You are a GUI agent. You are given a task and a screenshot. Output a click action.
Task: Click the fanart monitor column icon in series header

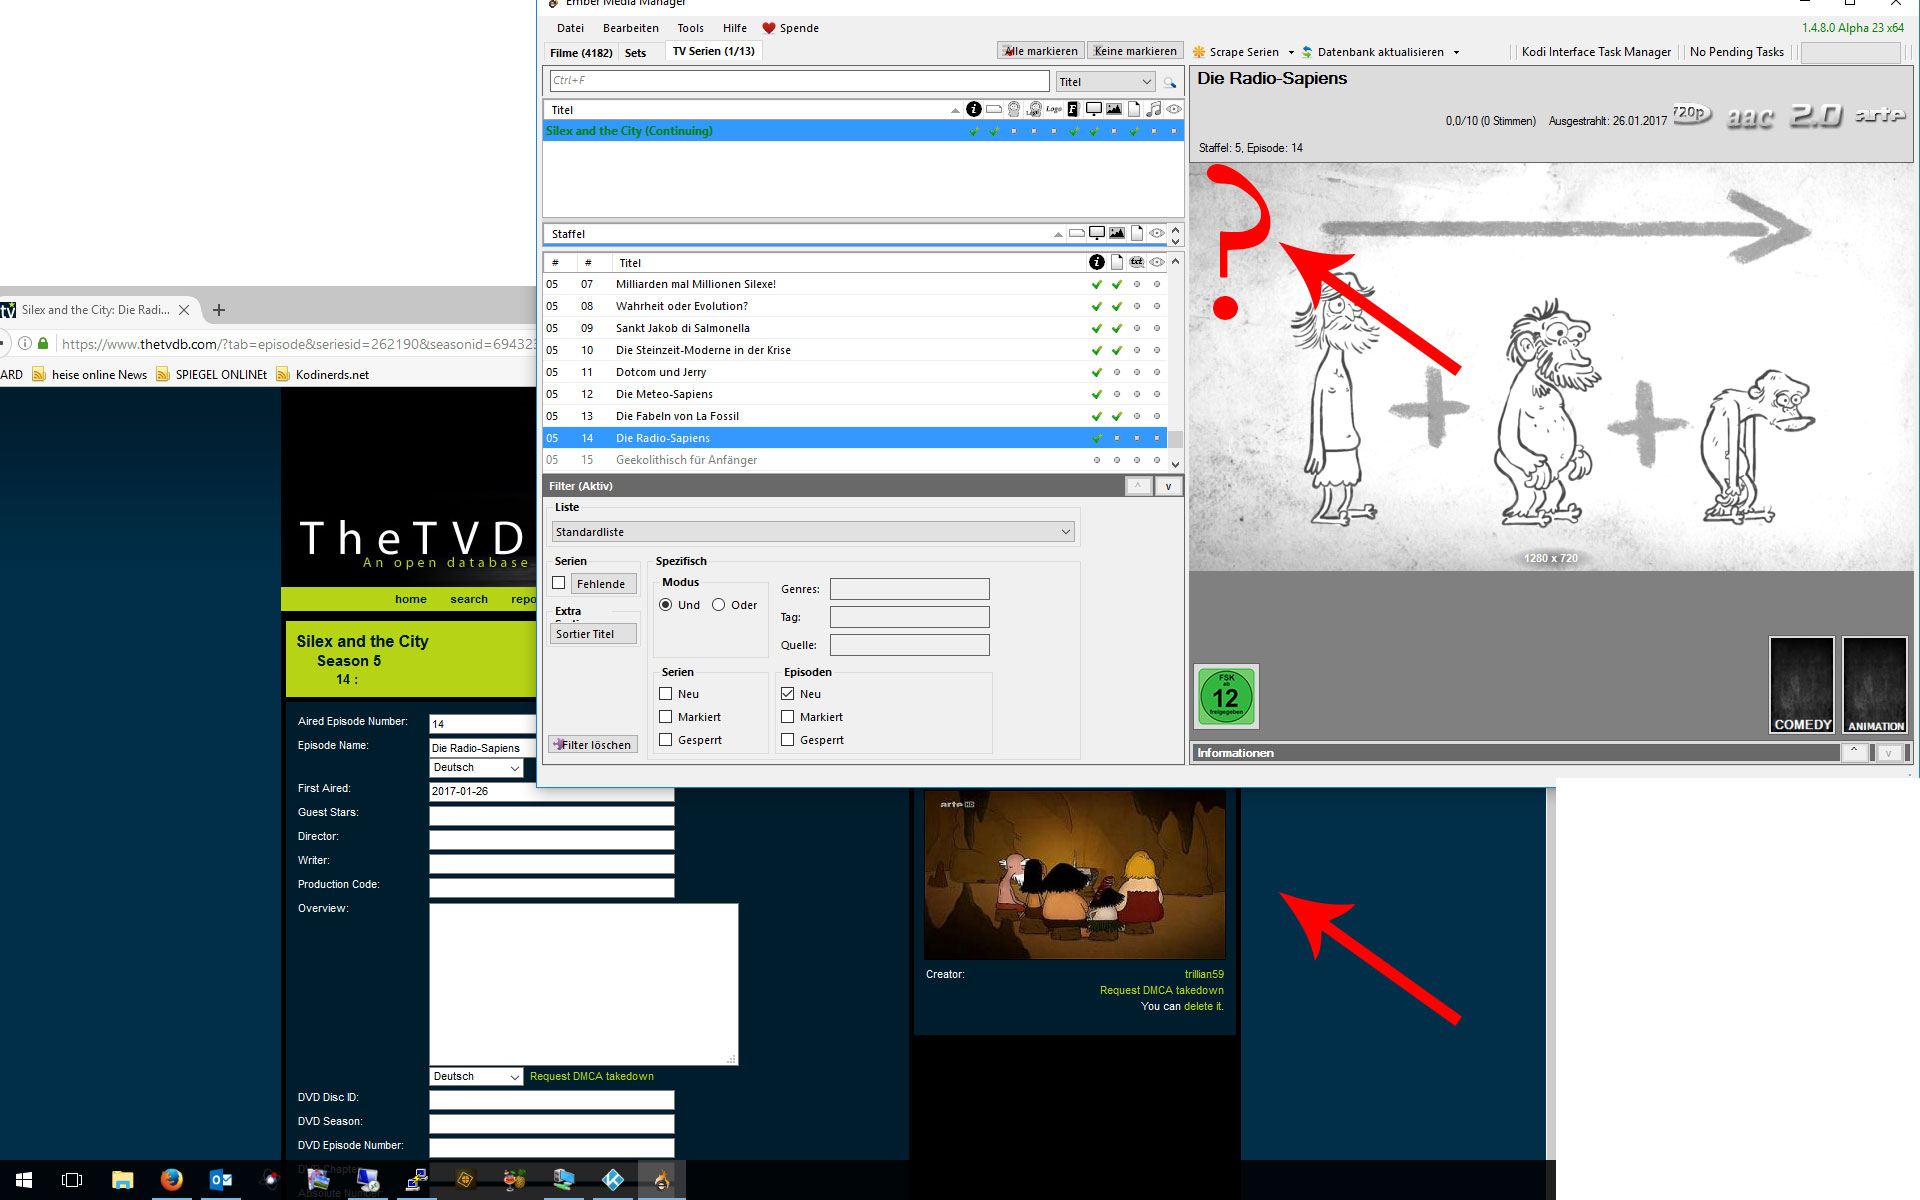pos(1093,109)
